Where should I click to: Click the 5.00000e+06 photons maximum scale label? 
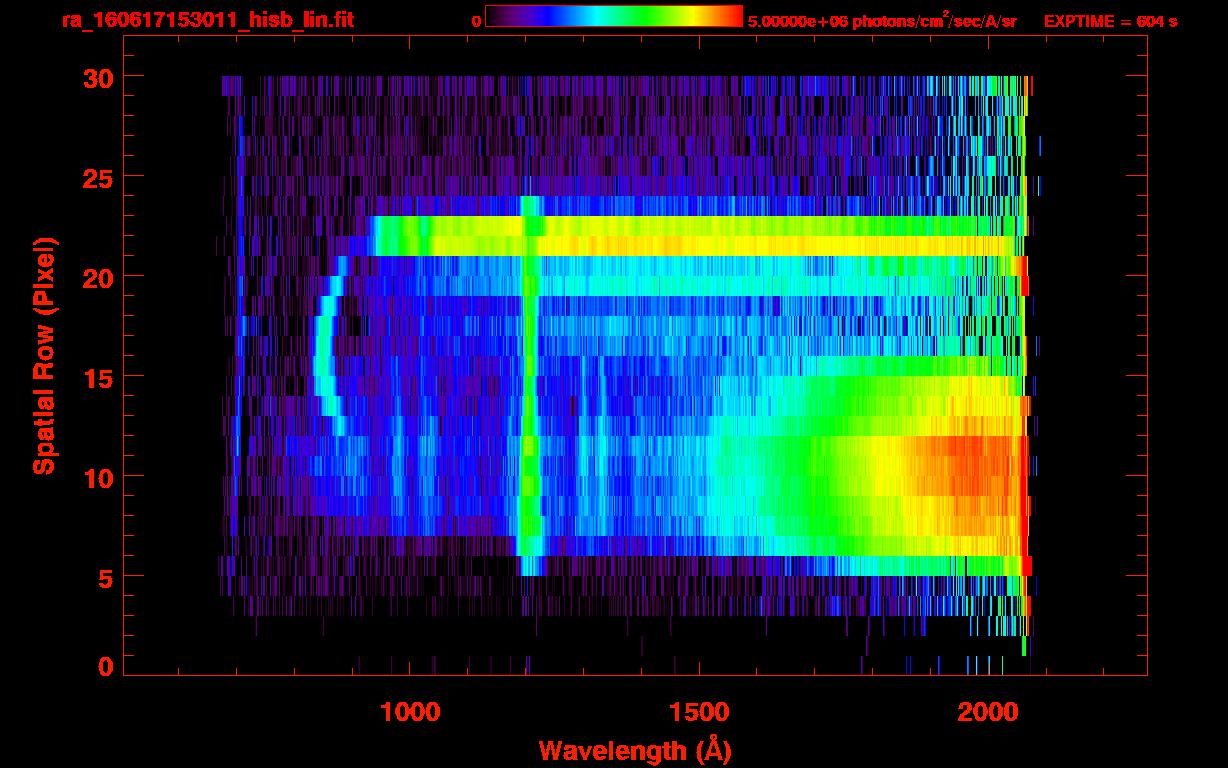click(882, 21)
